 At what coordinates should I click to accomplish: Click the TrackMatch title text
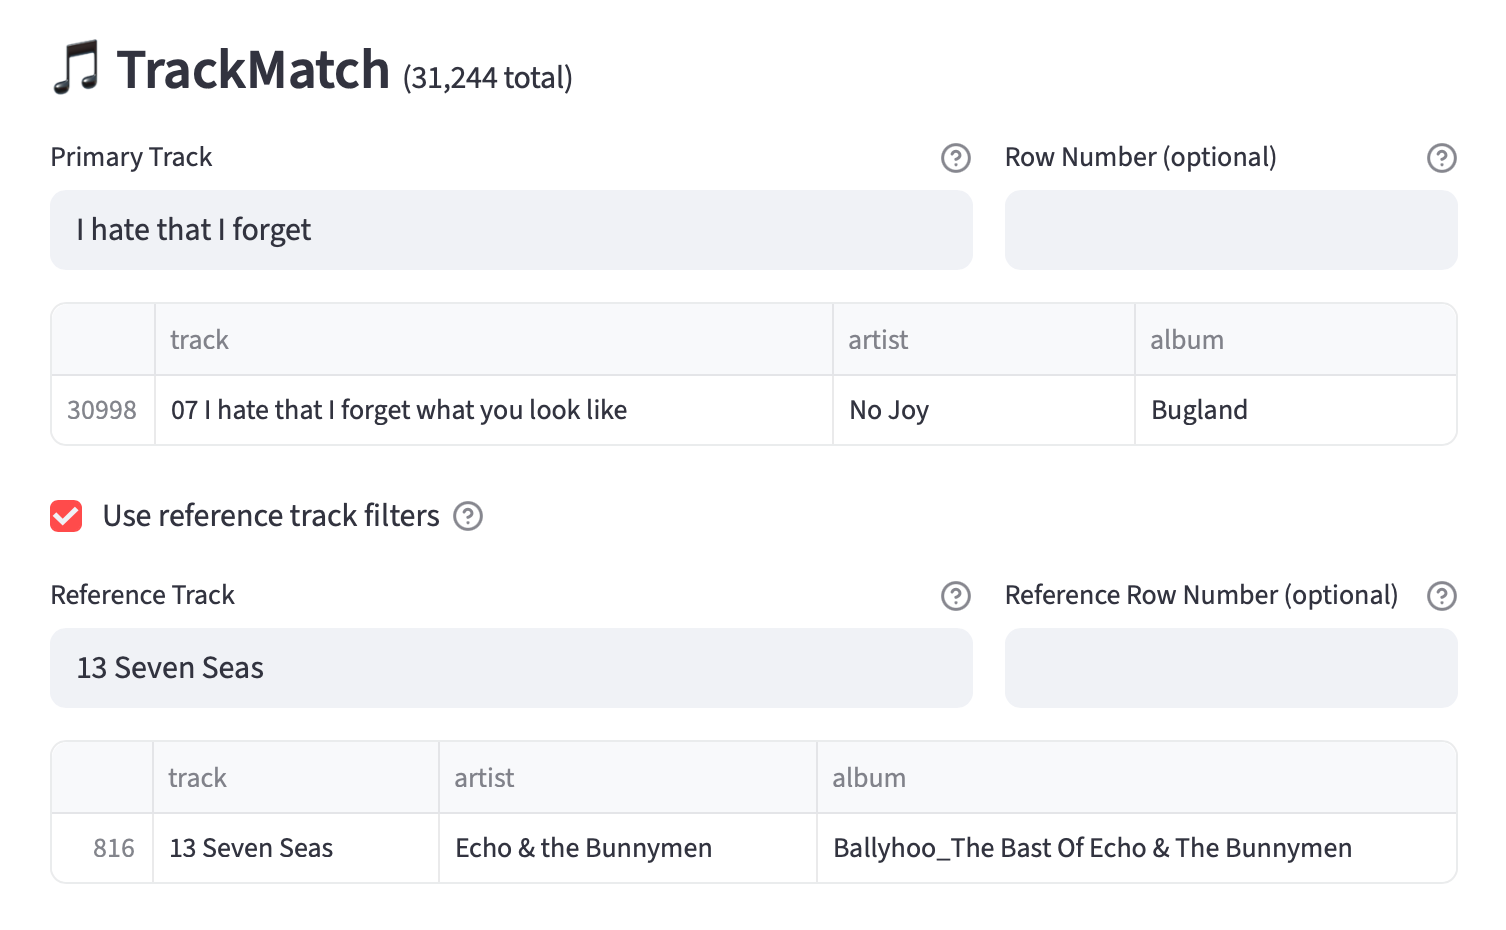coord(255,68)
